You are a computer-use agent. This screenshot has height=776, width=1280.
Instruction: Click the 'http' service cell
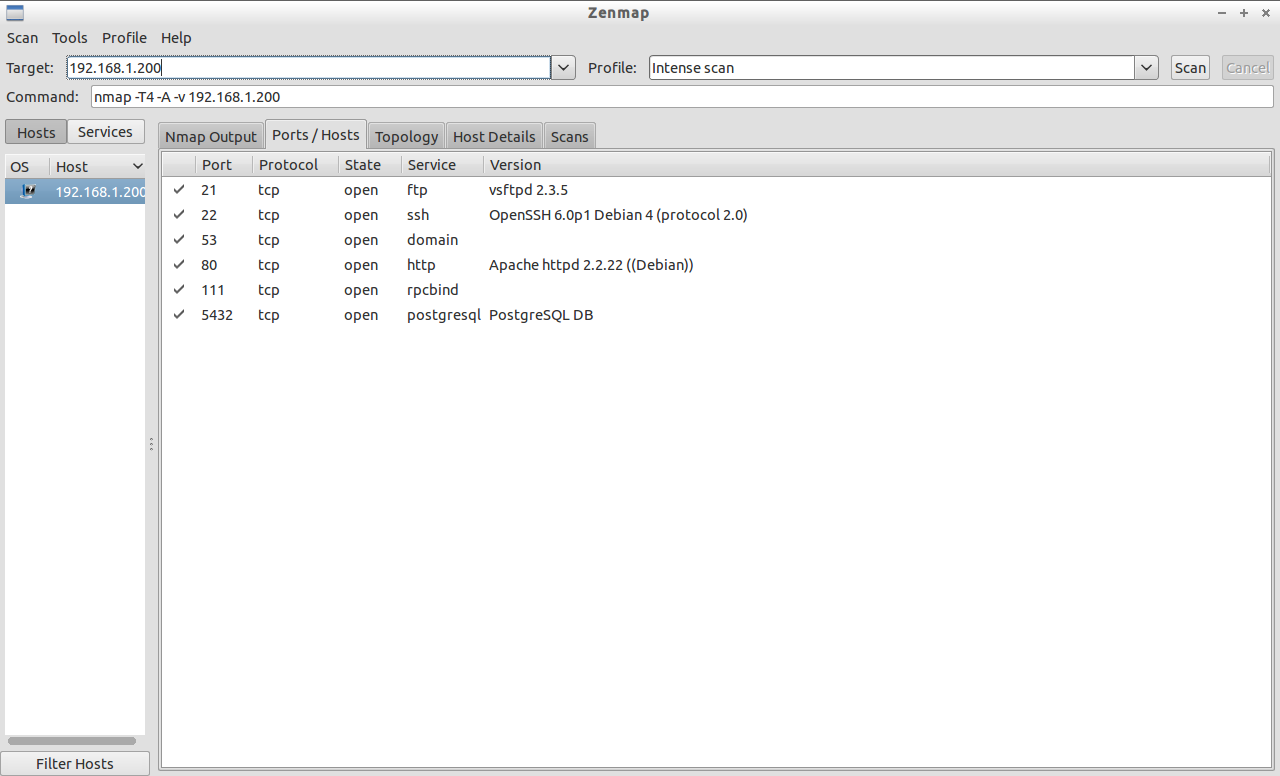421,264
